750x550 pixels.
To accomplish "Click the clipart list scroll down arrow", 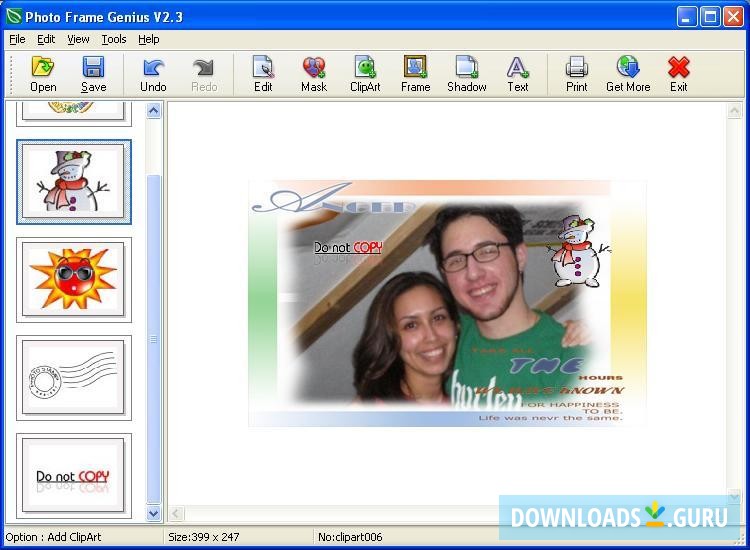I will 154,514.
